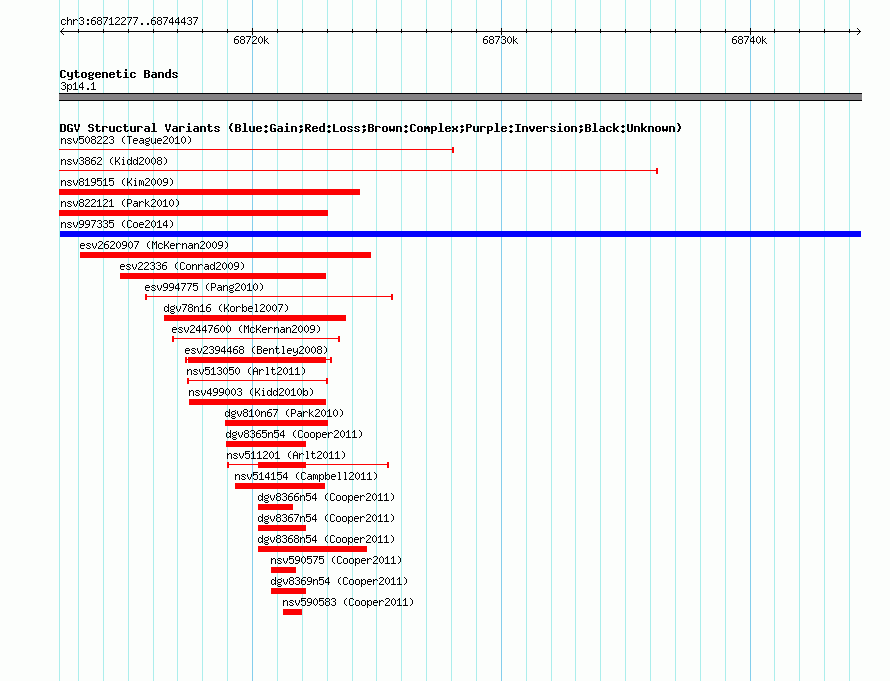Click the blue nsv997335 (Coe2014) gain bar
Image resolution: width=890 pixels, height=681 pixels.
pos(460,234)
